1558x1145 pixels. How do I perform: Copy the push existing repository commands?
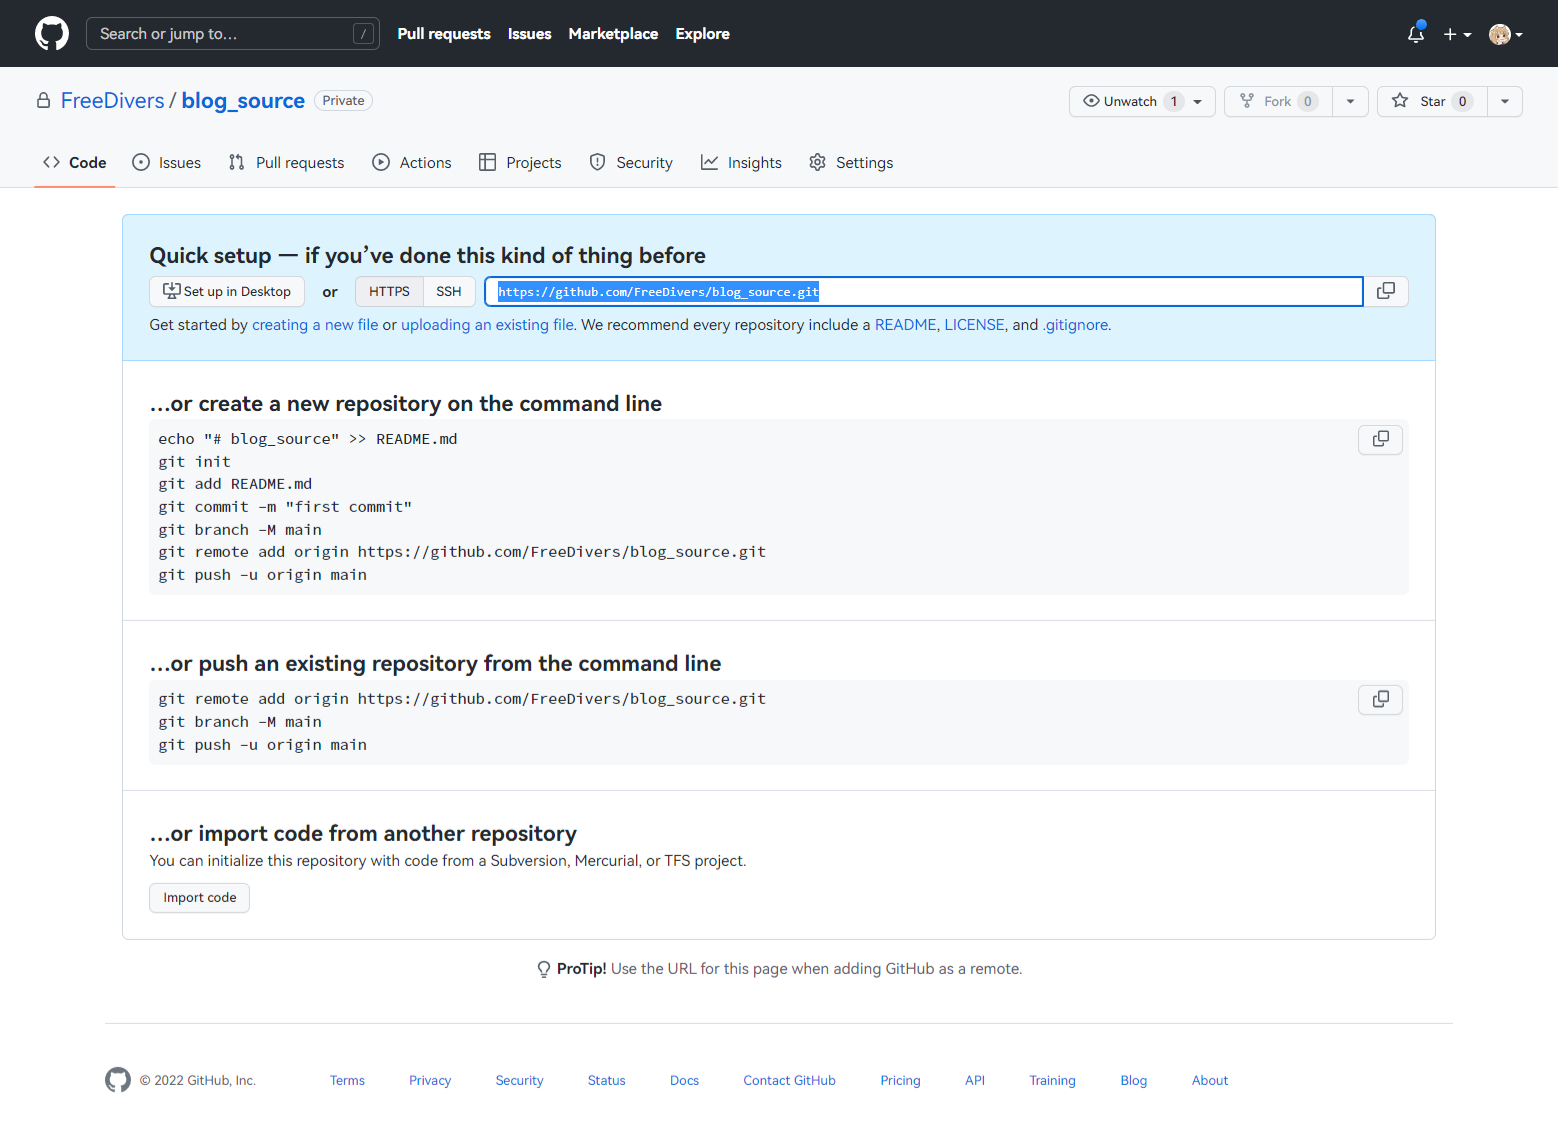(1380, 699)
